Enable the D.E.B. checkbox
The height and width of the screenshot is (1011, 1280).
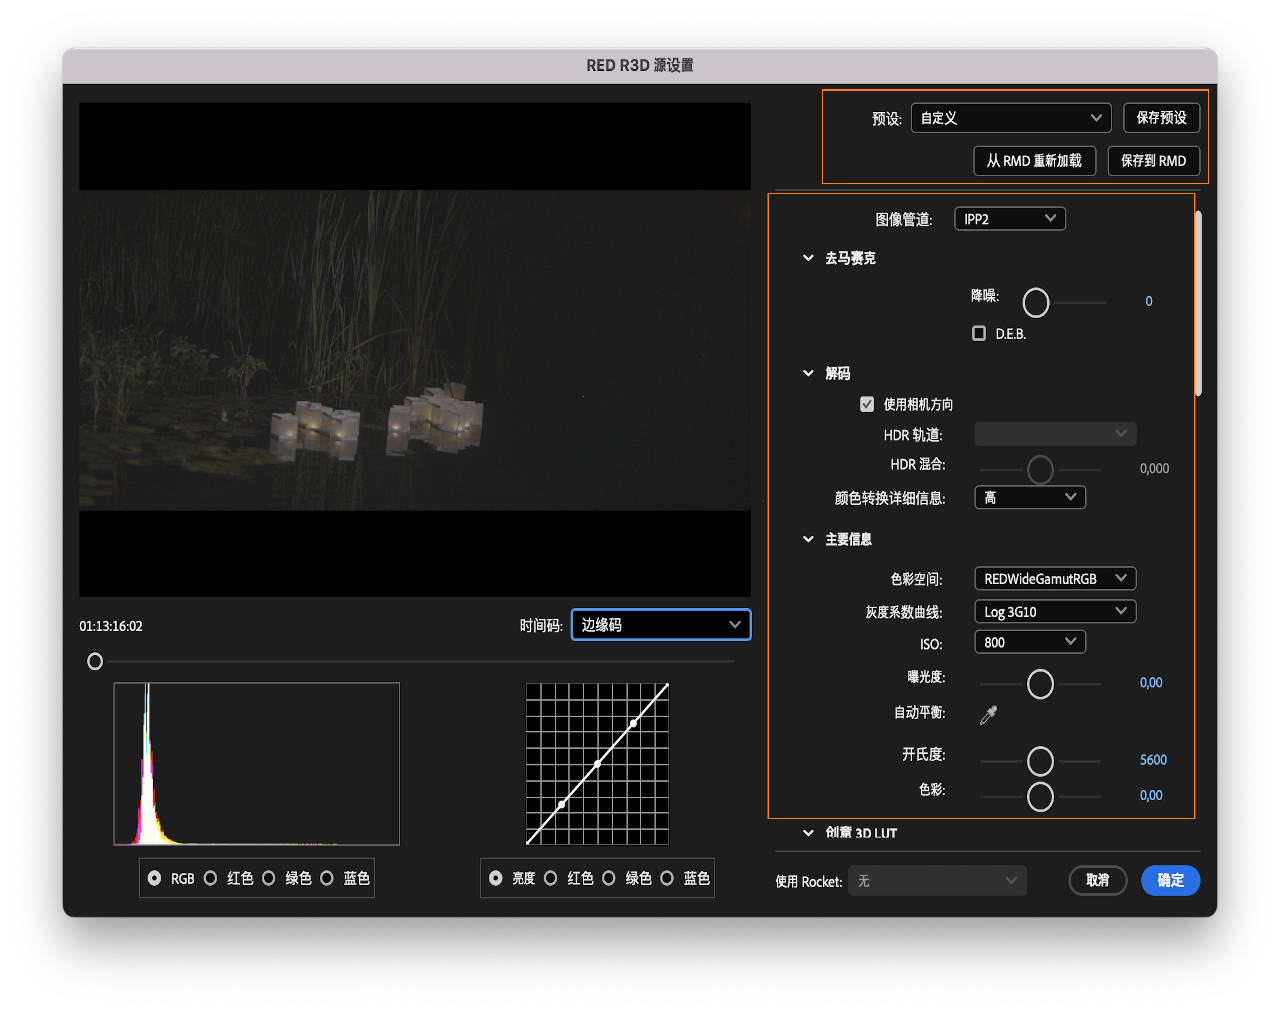point(978,333)
